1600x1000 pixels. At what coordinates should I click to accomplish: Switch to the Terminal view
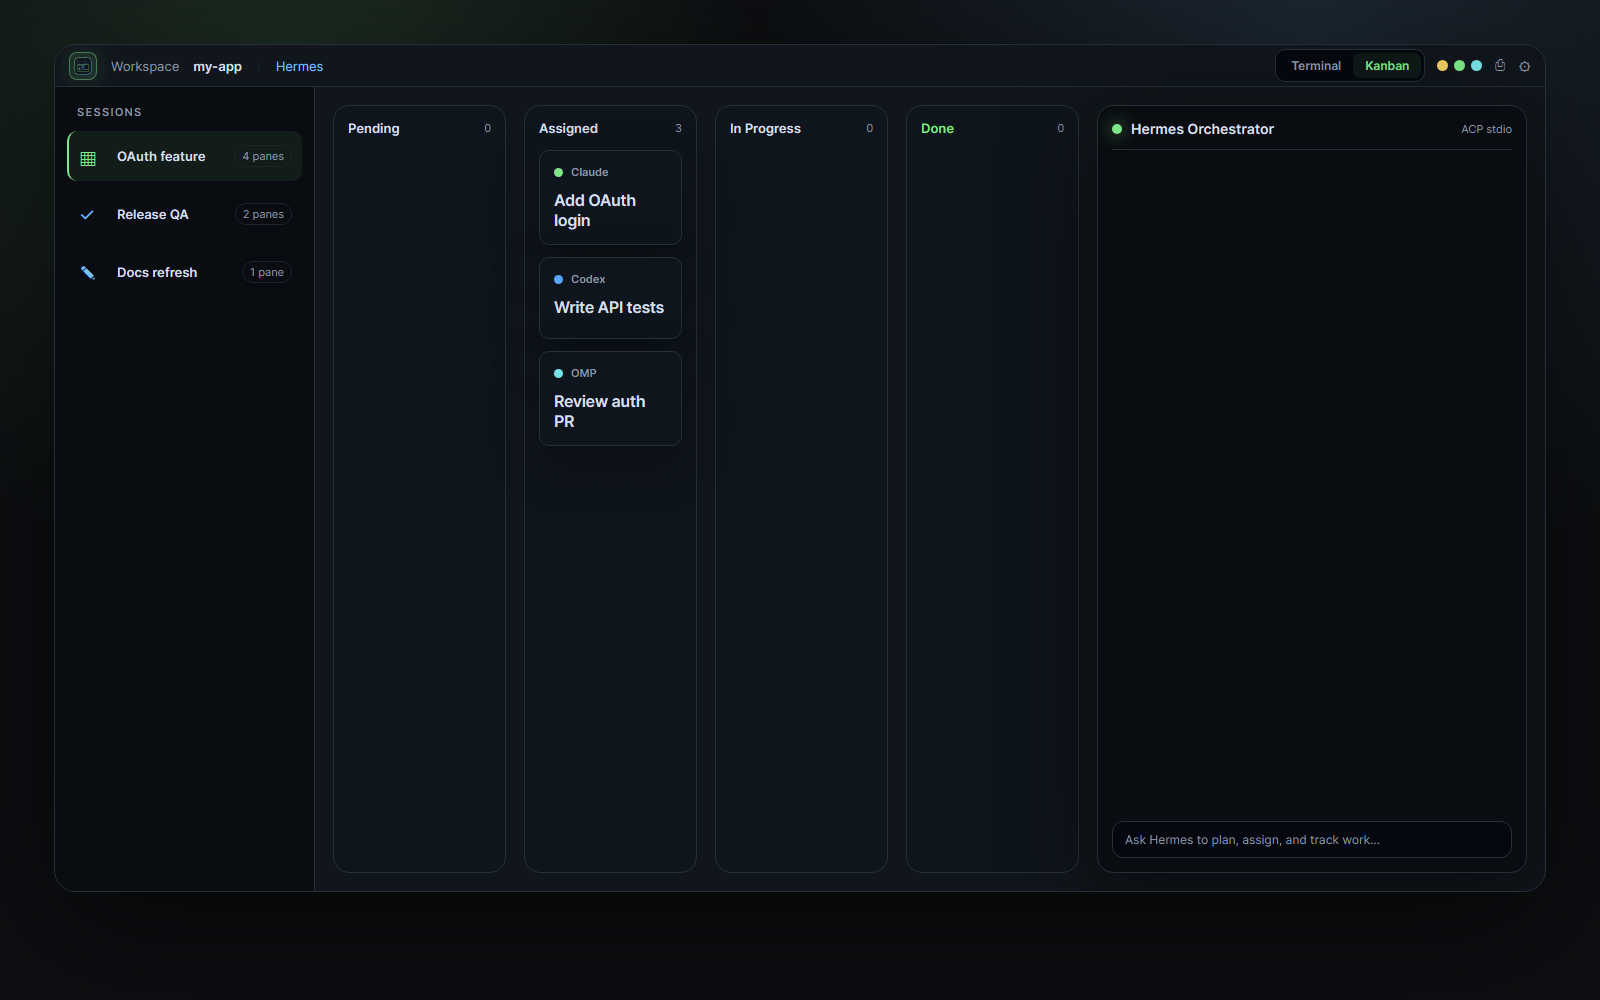point(1315,66)
